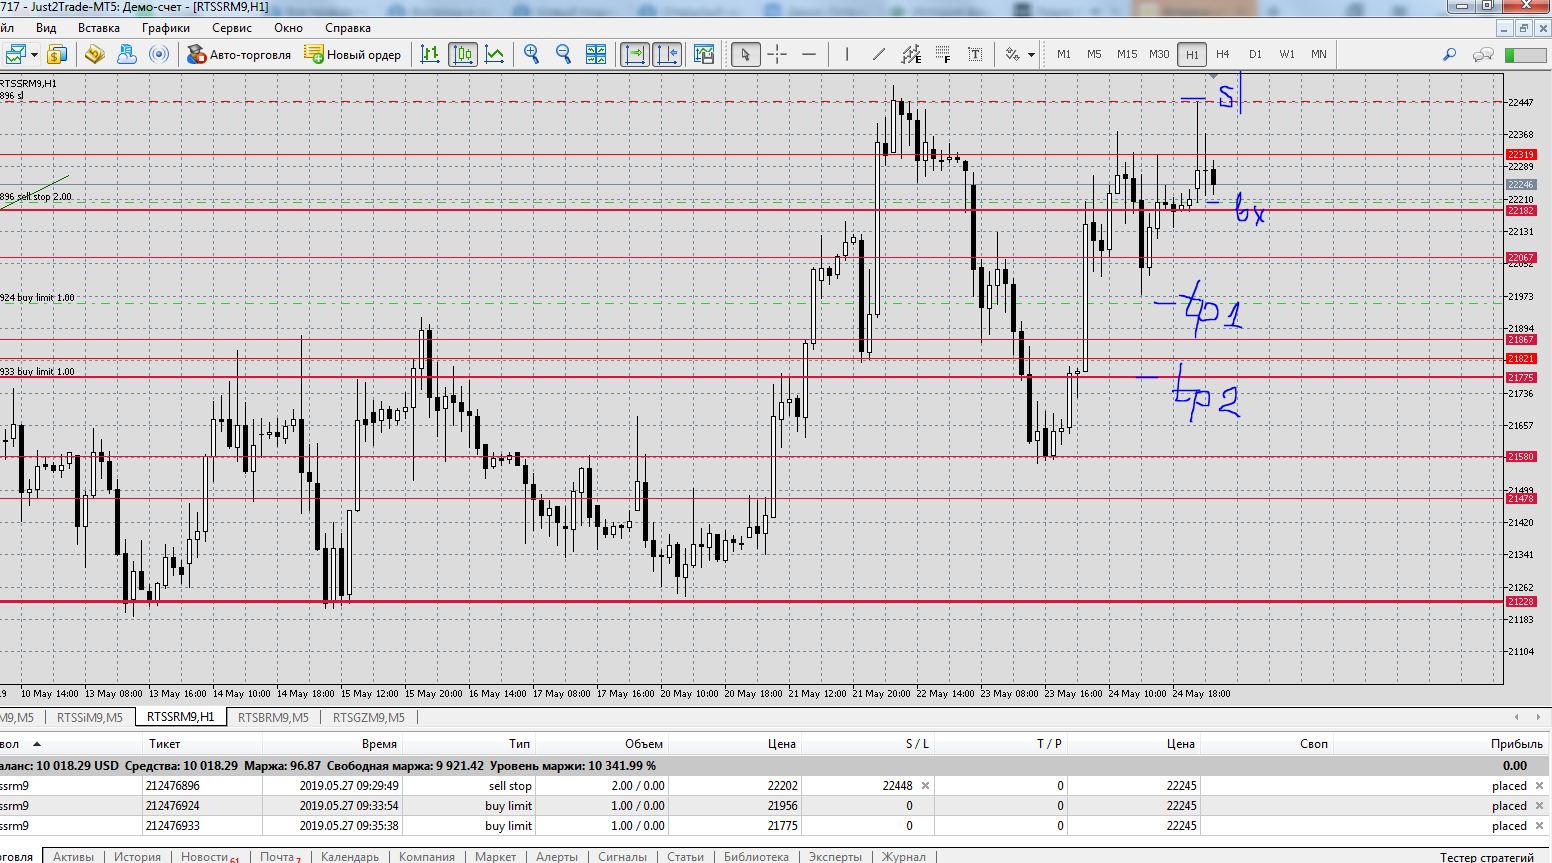
Task: Cancel the buy limit order 212476924
Action: (x=1539, y=806)
